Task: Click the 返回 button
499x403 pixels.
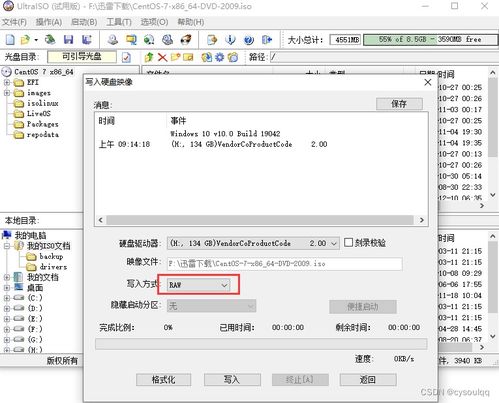Action: click(x=368, y=379)
